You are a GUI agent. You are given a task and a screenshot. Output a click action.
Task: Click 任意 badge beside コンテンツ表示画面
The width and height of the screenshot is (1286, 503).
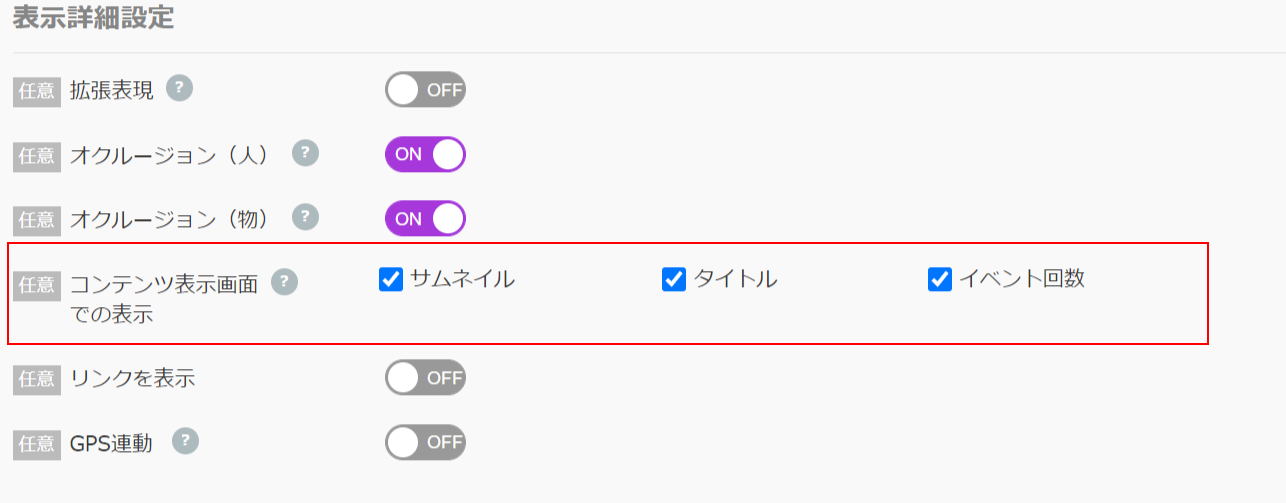pyautogui.click(x=37, y=285)
